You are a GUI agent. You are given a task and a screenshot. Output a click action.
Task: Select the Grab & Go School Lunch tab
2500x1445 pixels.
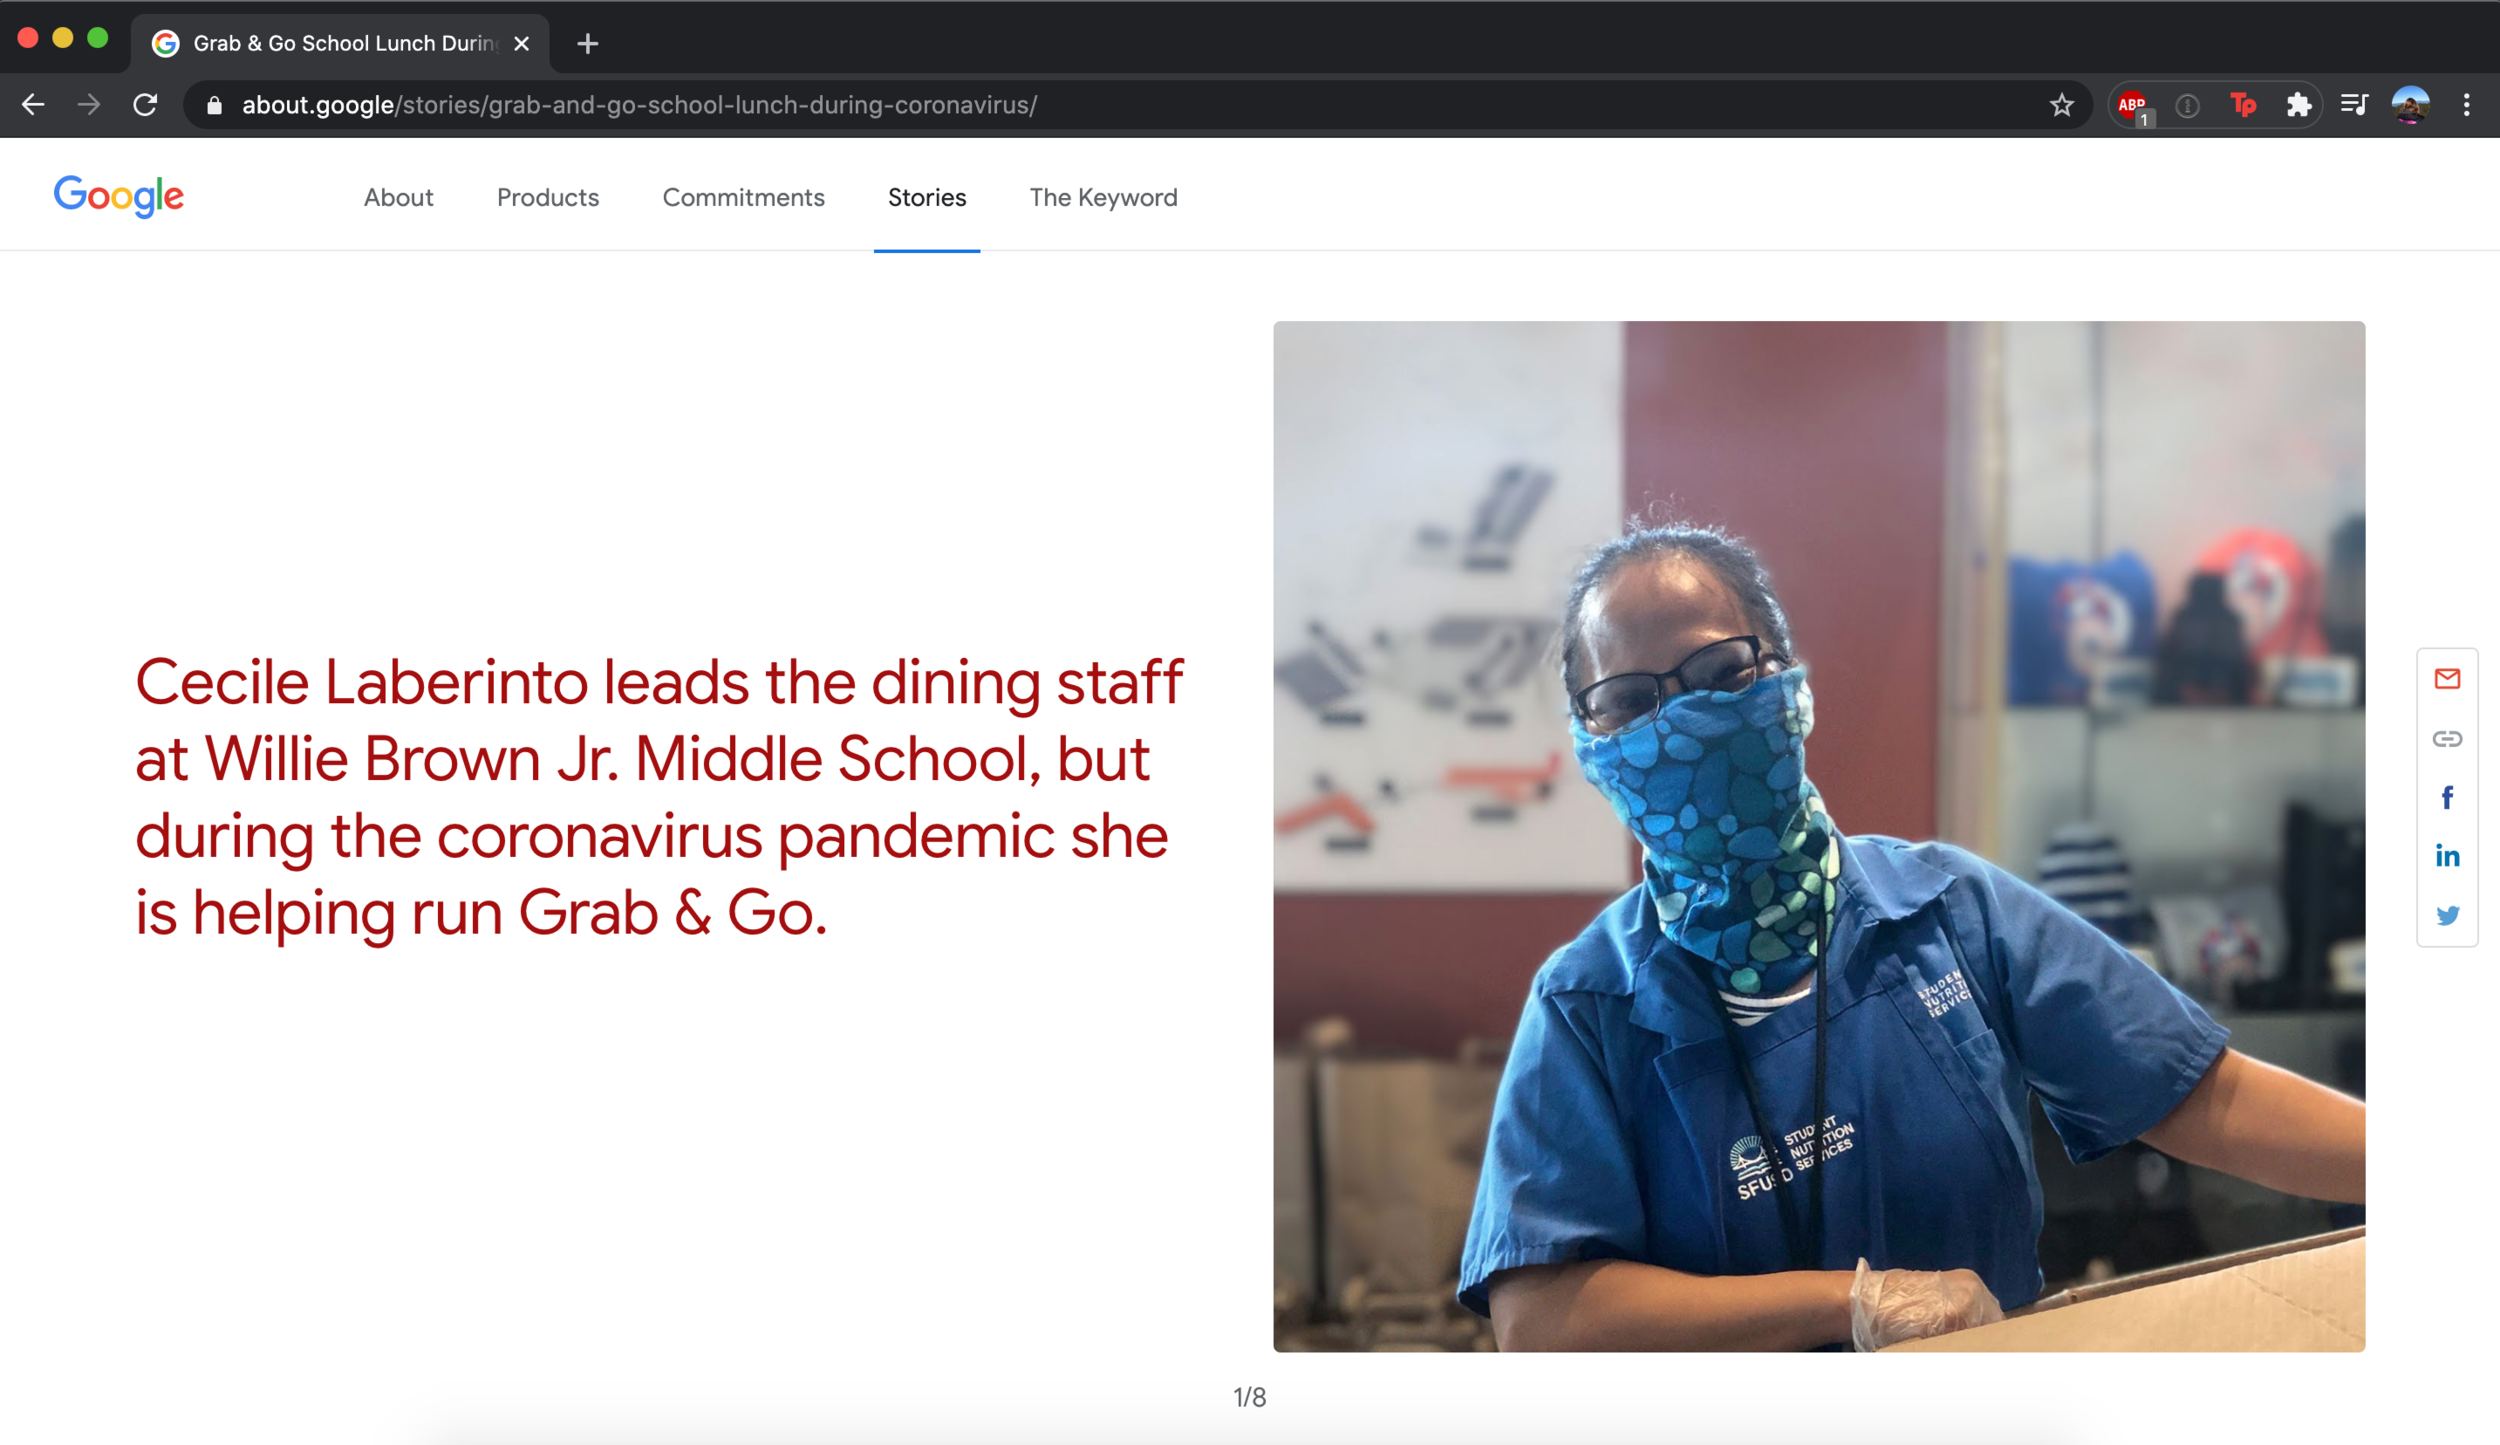(340, 43)
